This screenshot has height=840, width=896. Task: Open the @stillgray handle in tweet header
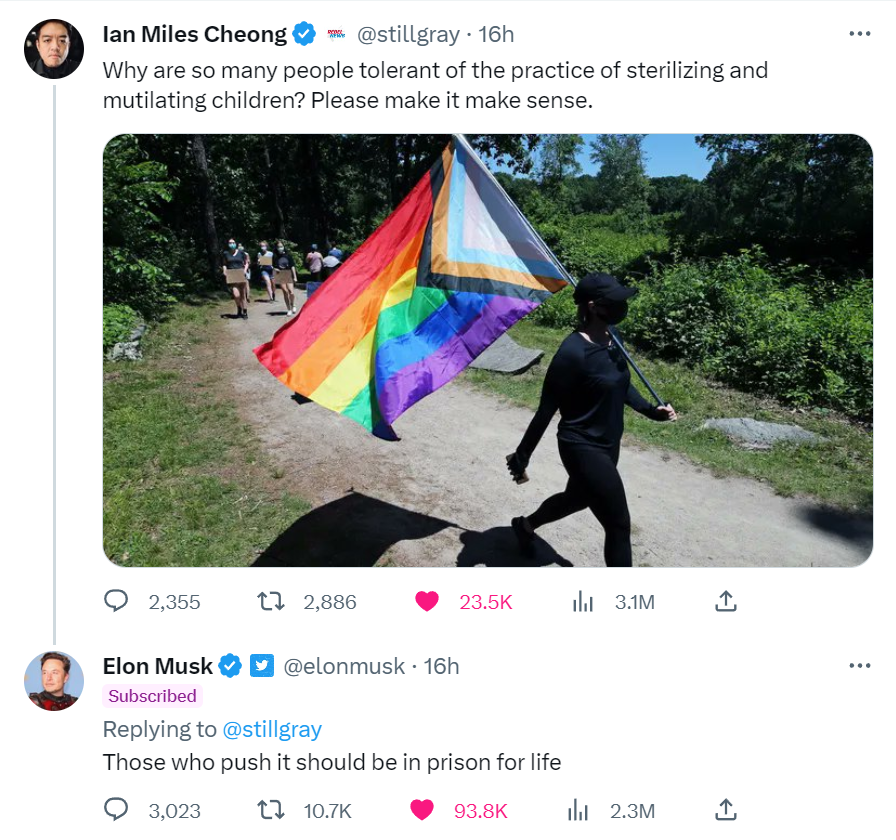click(x=408, y=34)
